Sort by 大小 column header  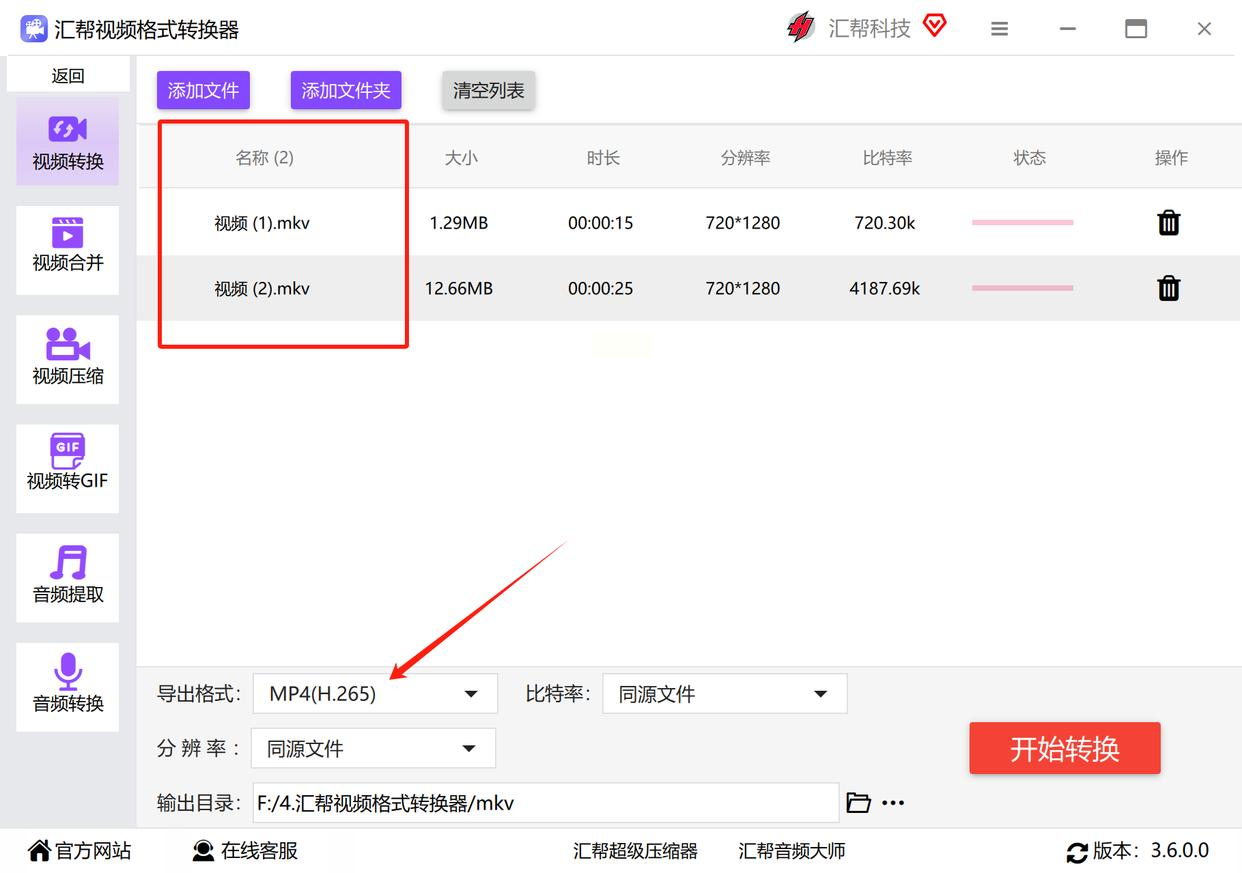(460, 157)
